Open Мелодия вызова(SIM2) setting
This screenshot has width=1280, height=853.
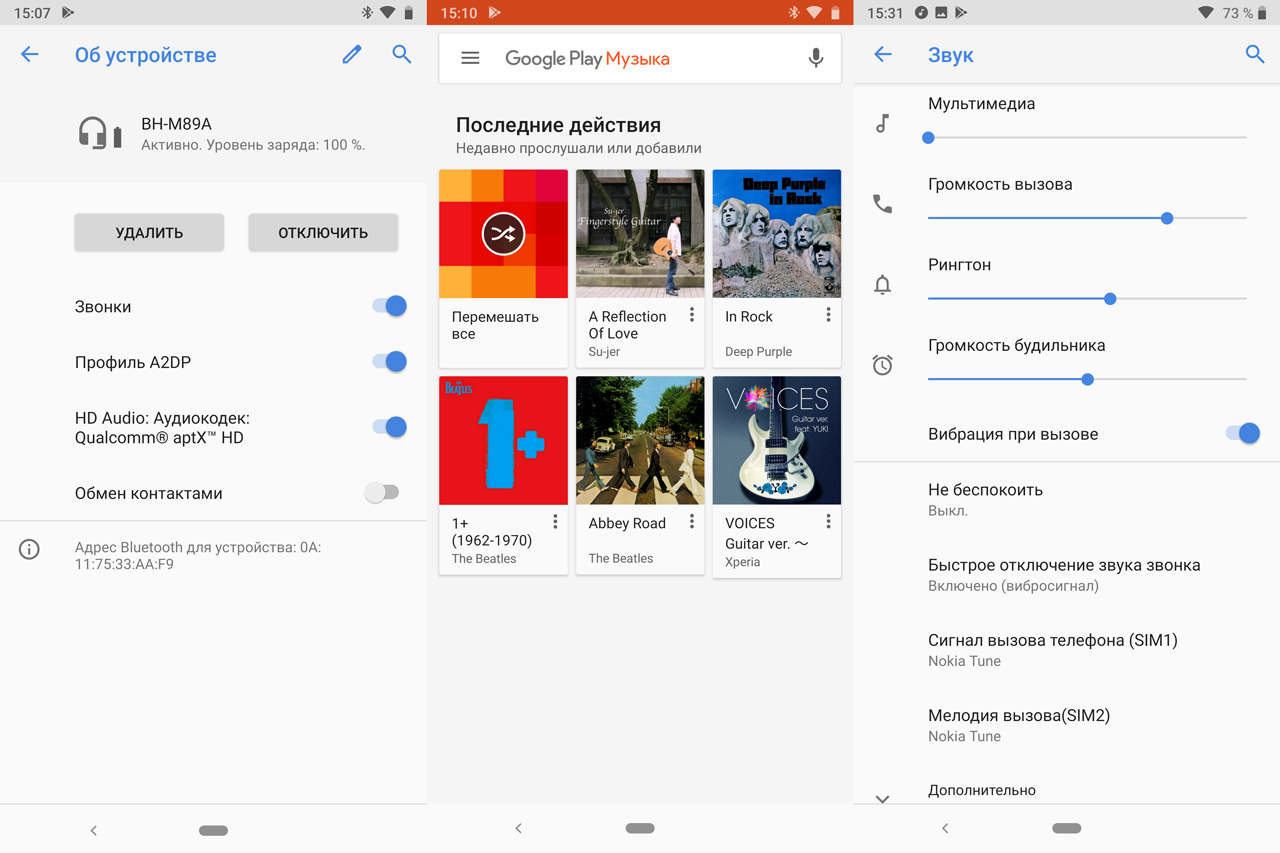(x=1066, y=725)
